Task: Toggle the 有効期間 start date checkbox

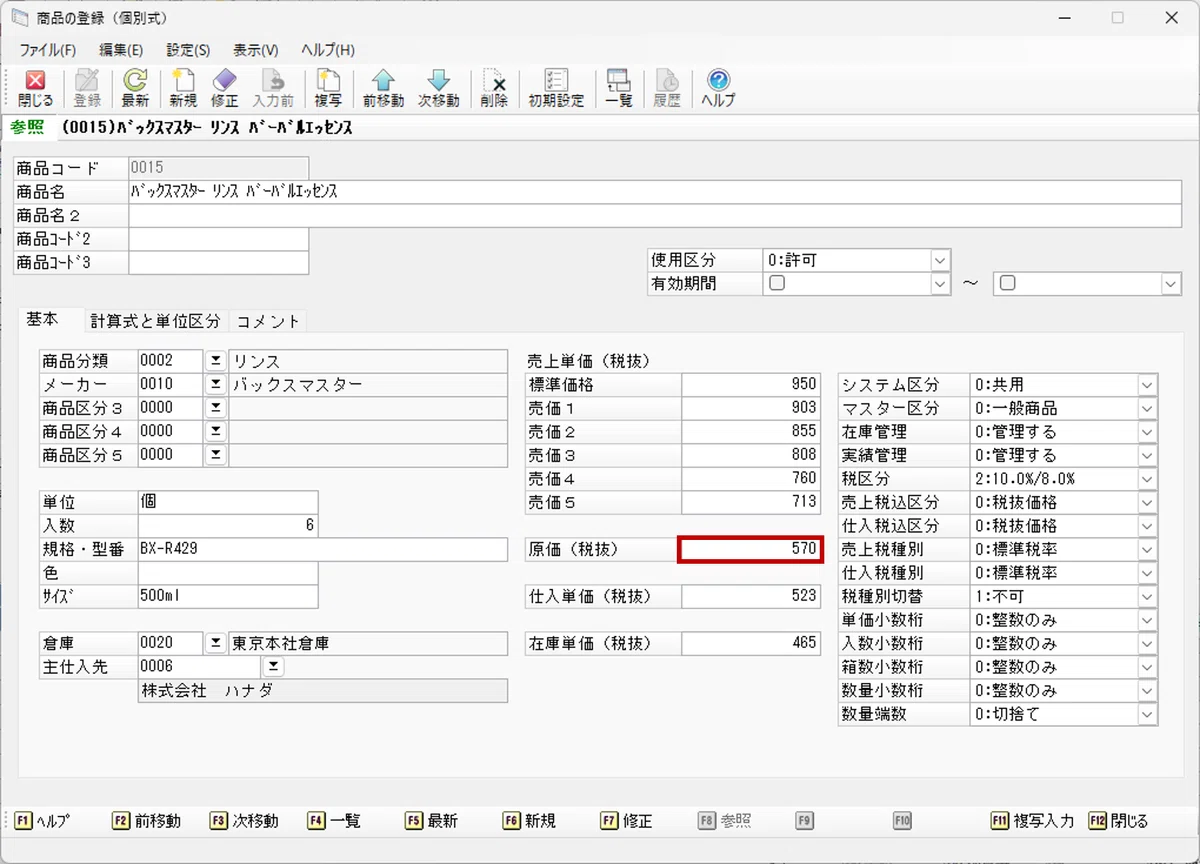Action: tap(776, 283)
